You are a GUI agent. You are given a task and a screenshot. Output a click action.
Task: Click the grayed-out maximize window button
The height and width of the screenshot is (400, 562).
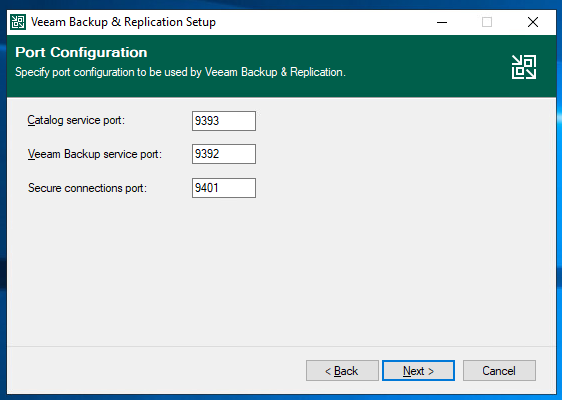pos(487,22)
